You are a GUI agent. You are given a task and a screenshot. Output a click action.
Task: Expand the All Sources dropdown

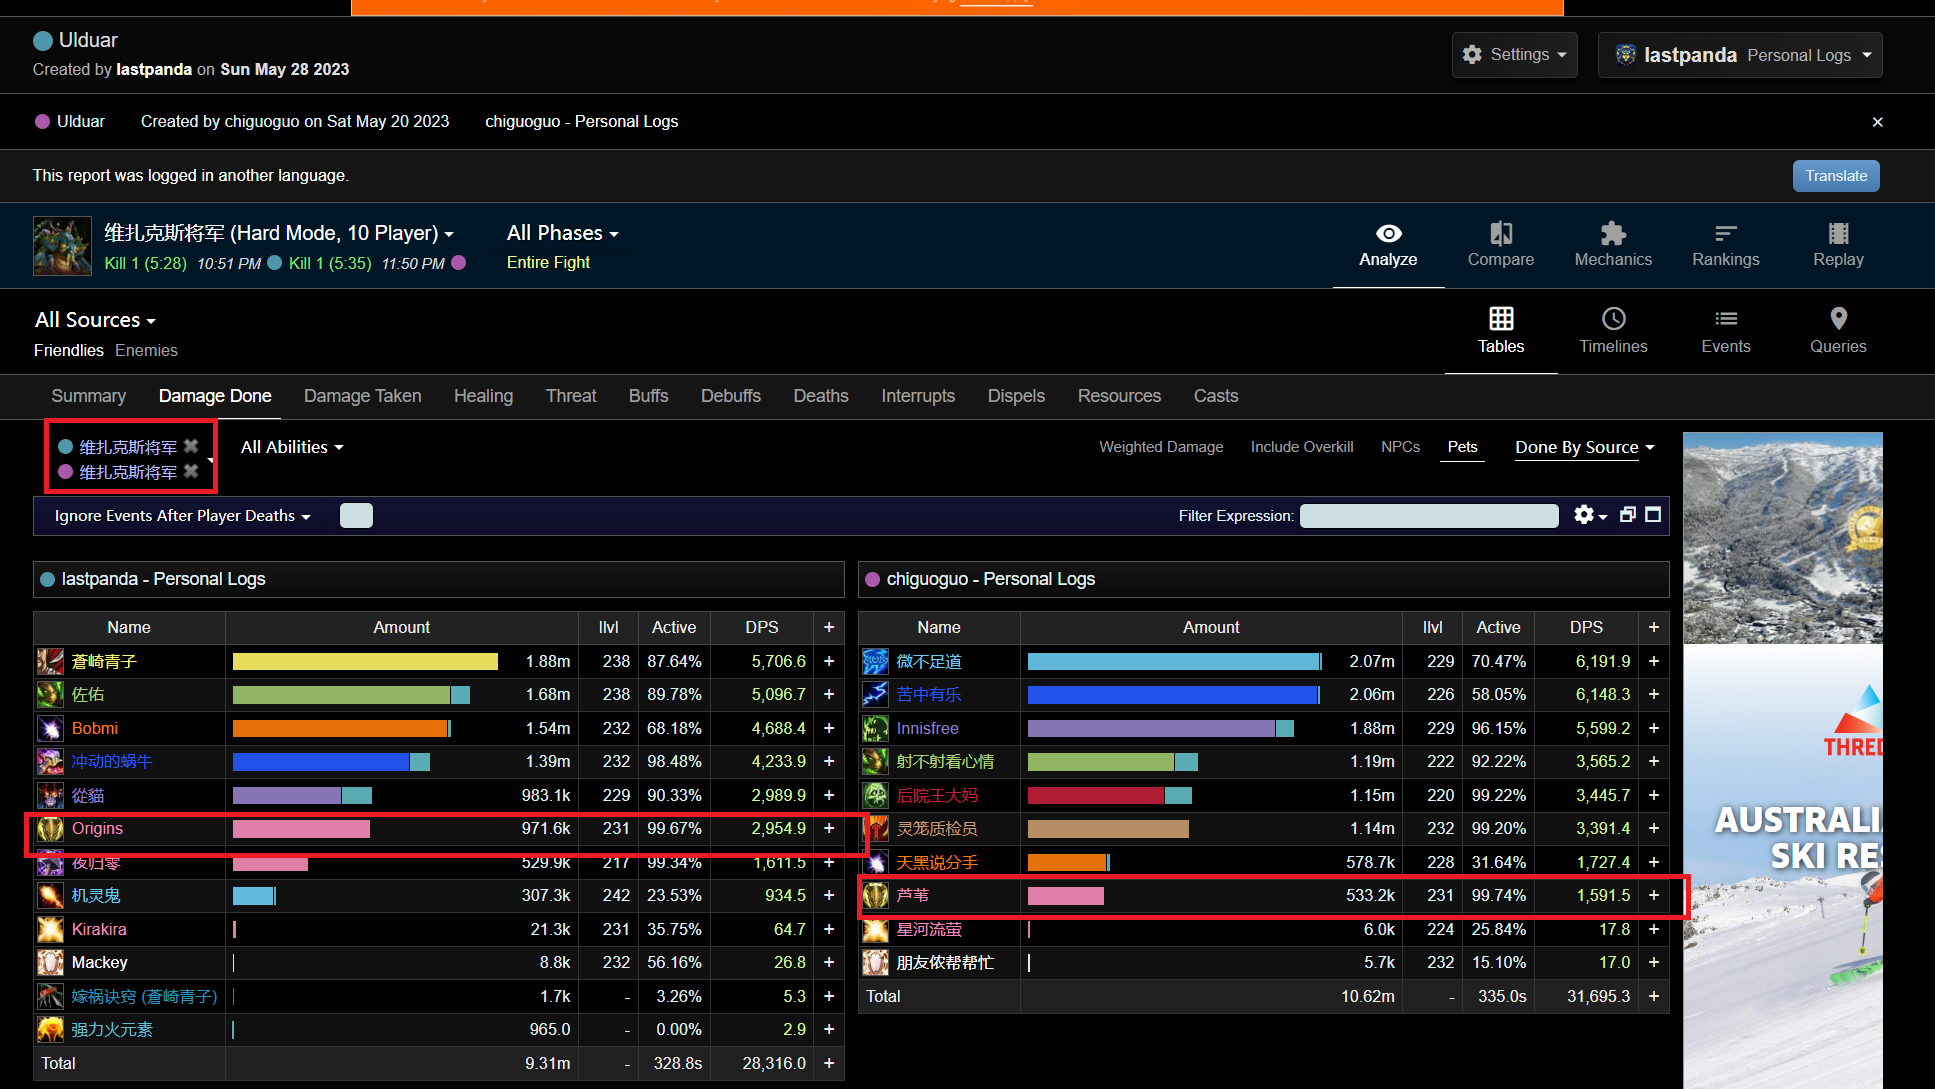coord(95,320)
